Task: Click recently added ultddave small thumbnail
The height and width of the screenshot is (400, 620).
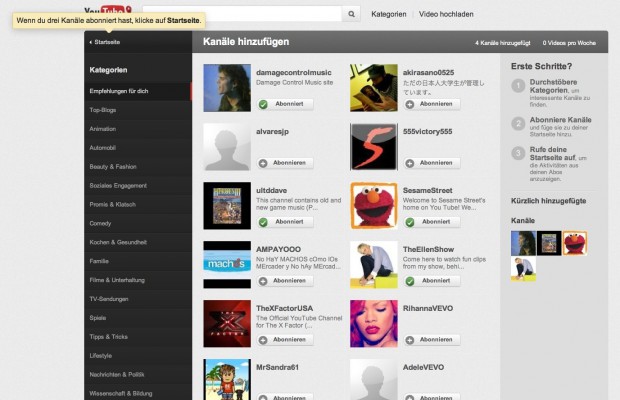Action: [x=549, y=243]
